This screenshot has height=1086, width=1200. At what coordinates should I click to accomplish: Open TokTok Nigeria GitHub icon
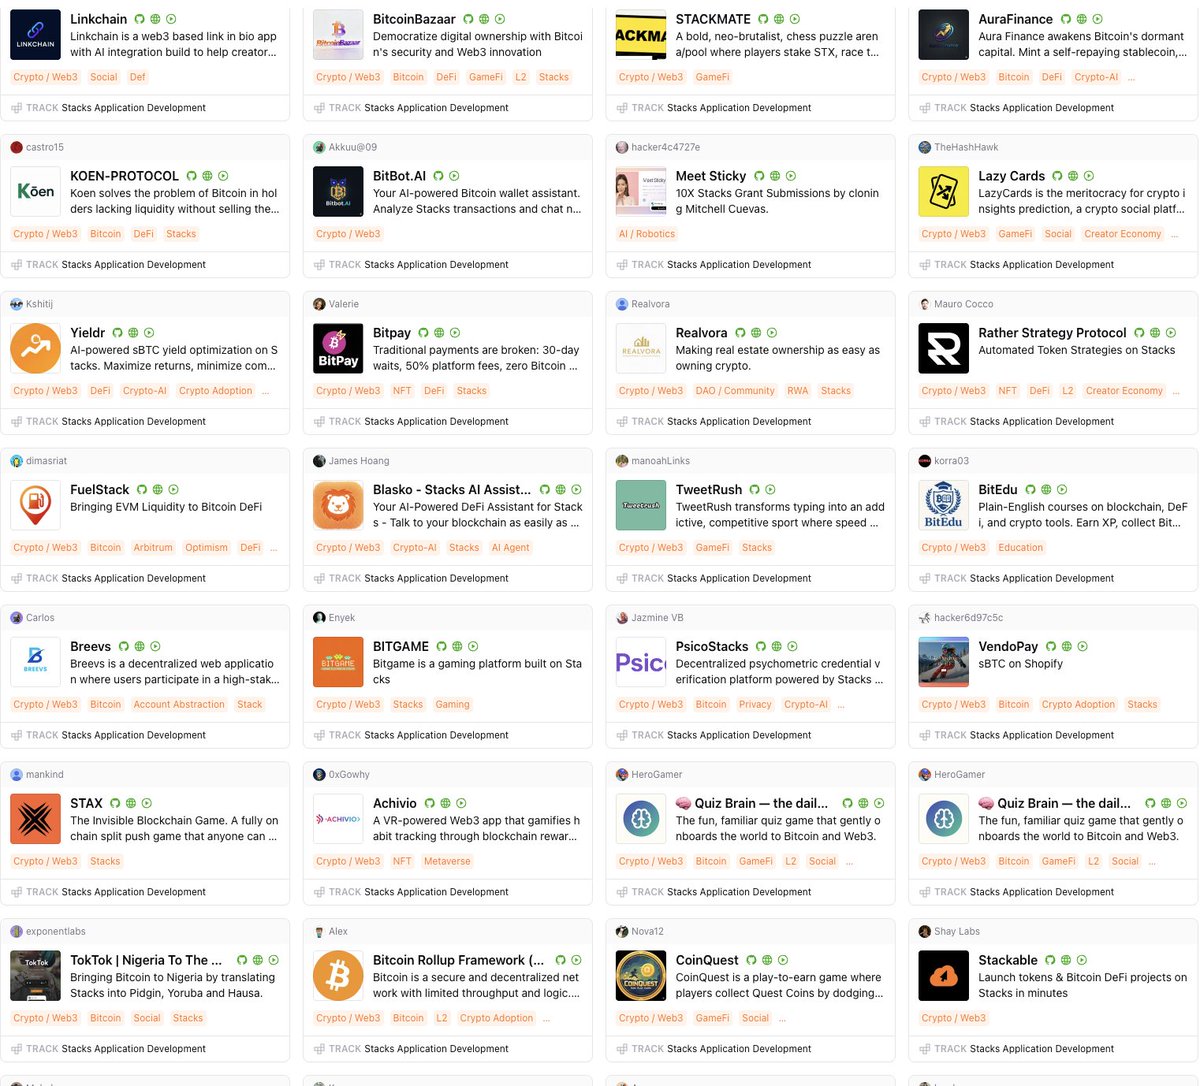click(x=242, y=960)
